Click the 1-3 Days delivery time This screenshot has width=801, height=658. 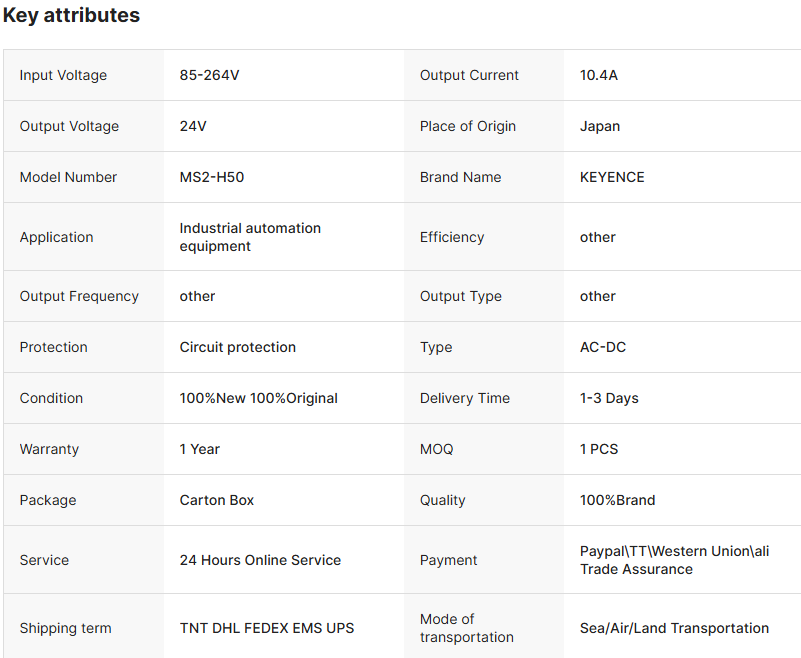[609, 398]
